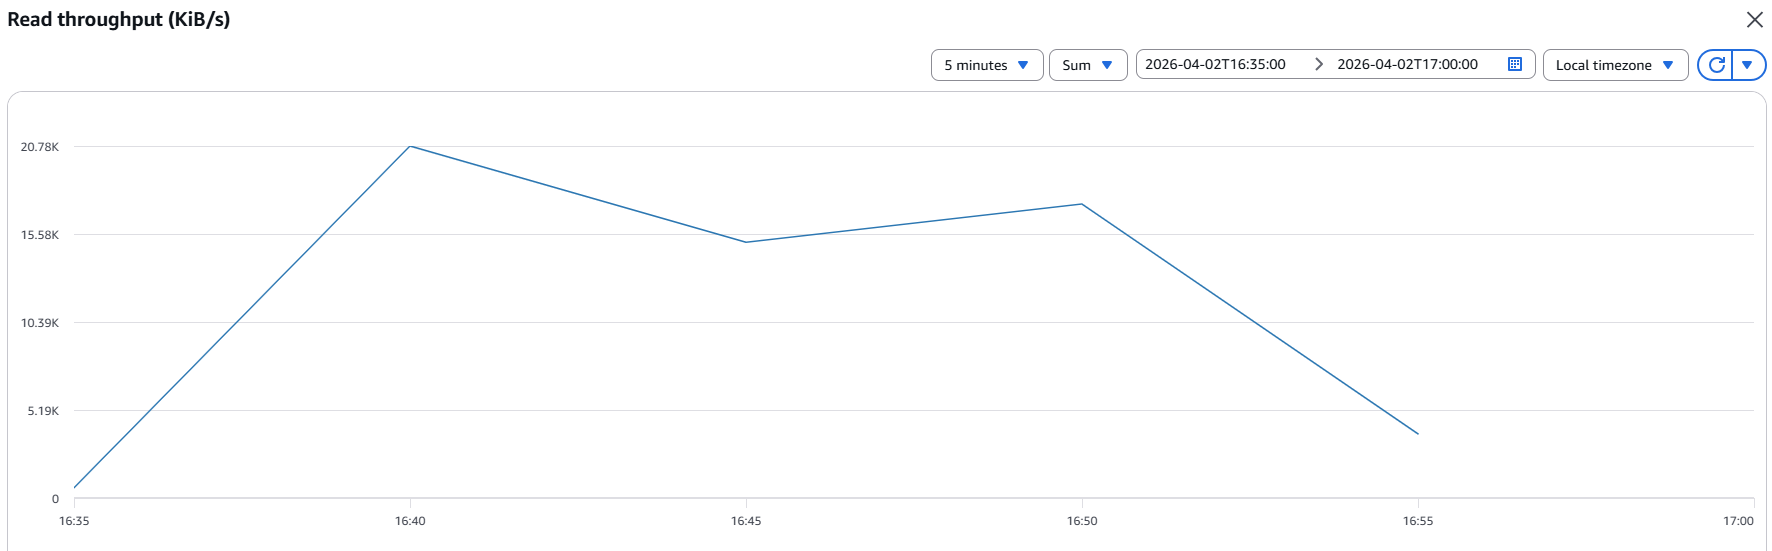Viewport: 1772px width, 551px height.
Task: Click the final data point at 16:55
Action: click(x=1418, y=434)
